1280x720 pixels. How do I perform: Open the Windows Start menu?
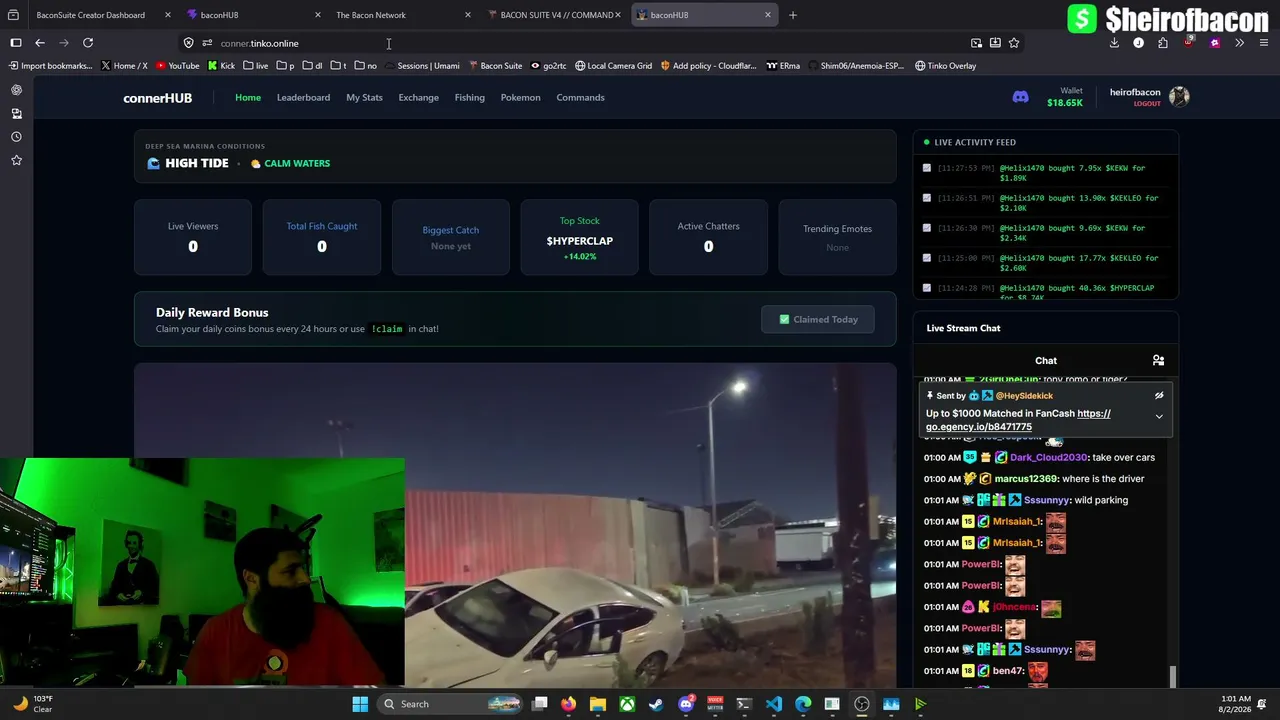360,704
